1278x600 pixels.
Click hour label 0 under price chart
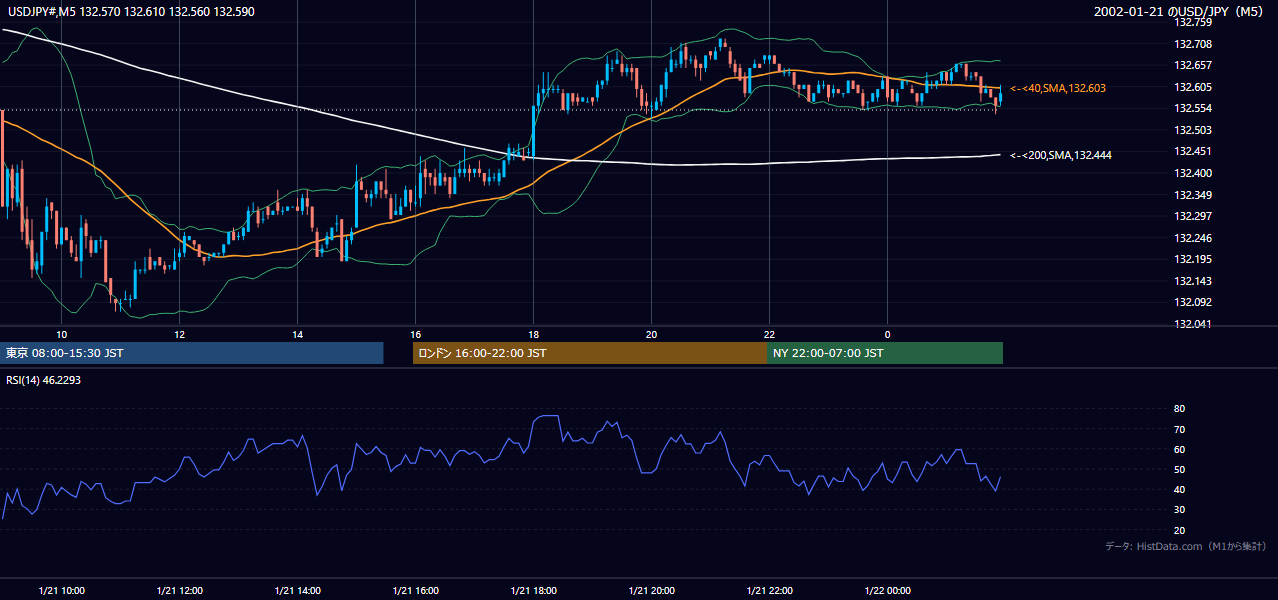pos(888,334)
